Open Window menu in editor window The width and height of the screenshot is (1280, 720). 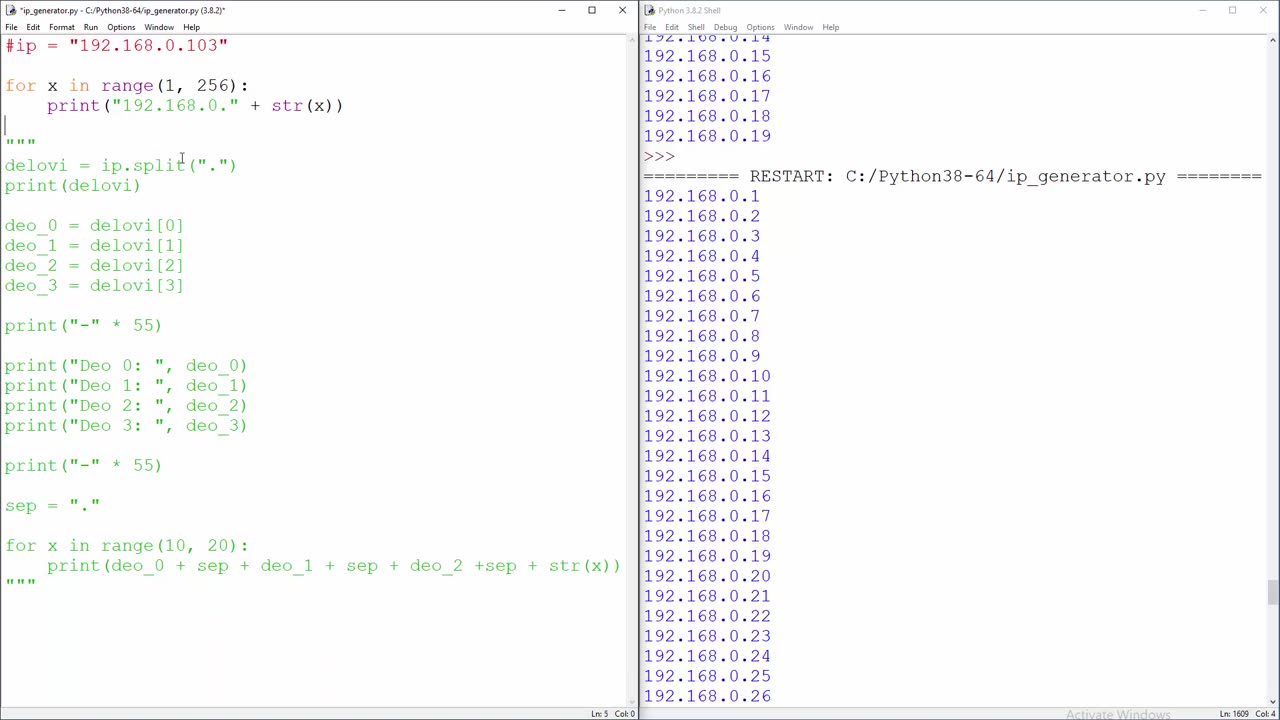tap(159, 27)
